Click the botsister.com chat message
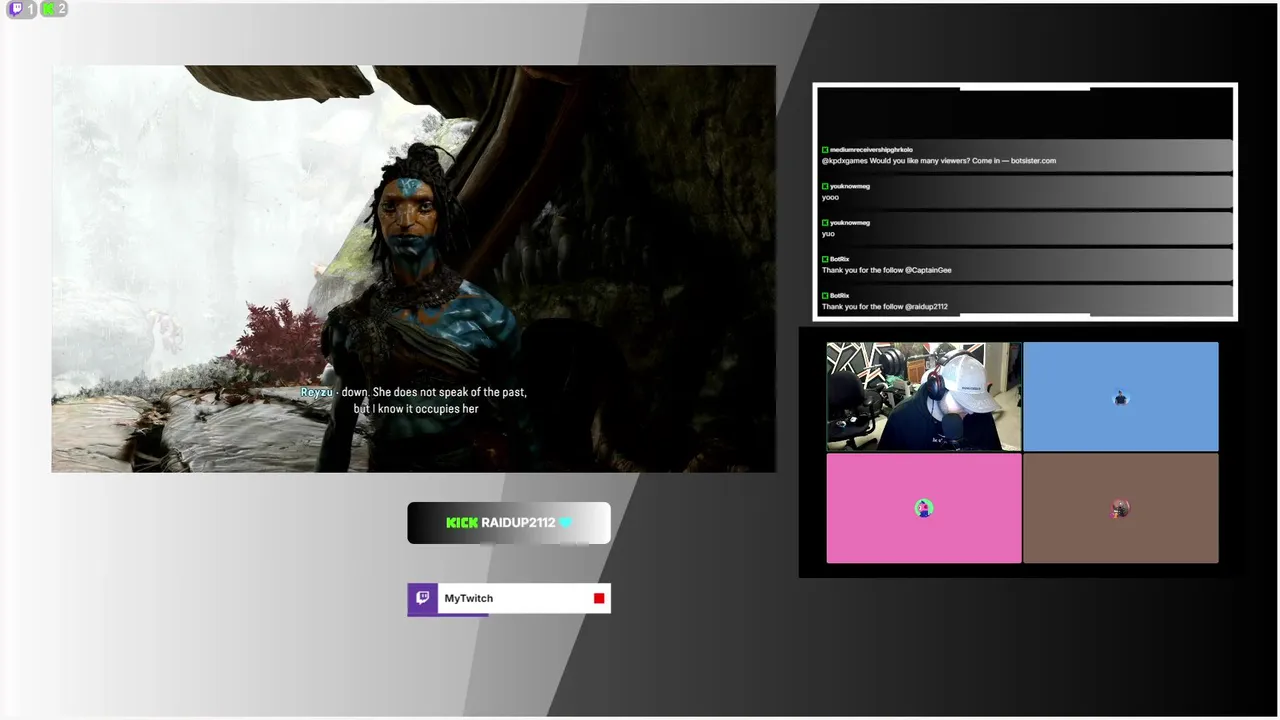The image size is (1280, 720). 939,161
